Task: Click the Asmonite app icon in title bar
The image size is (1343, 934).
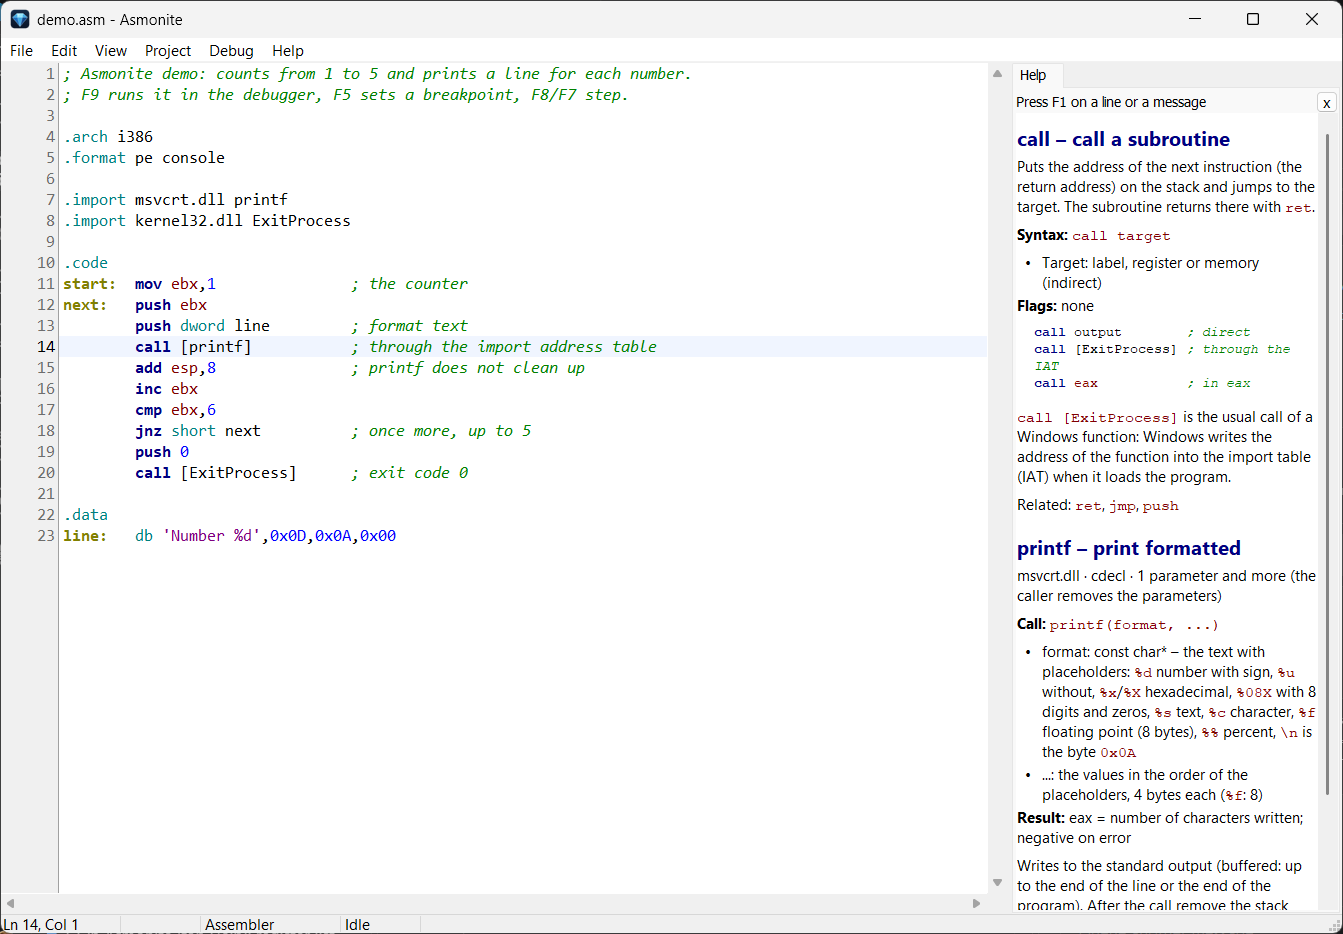Action: [x=20, y=19]
